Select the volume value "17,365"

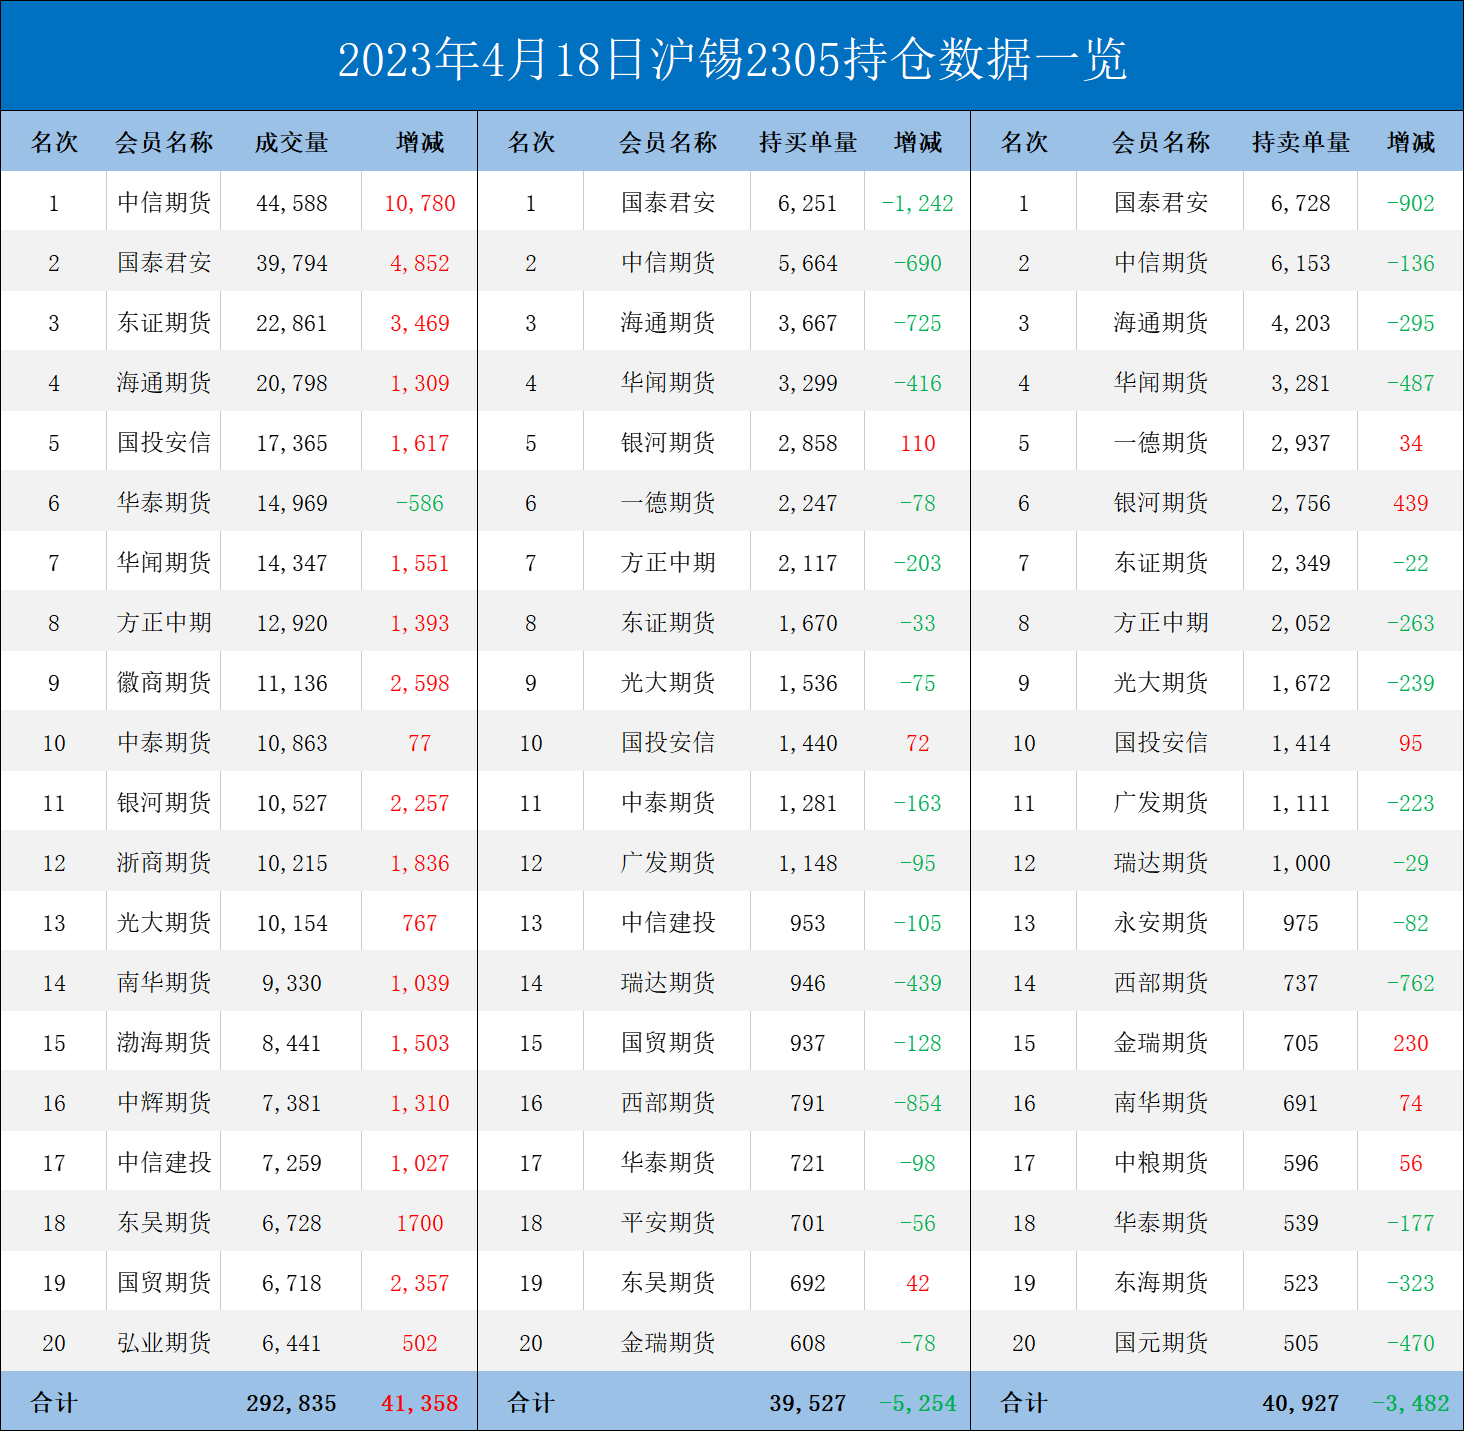point(292,443)
